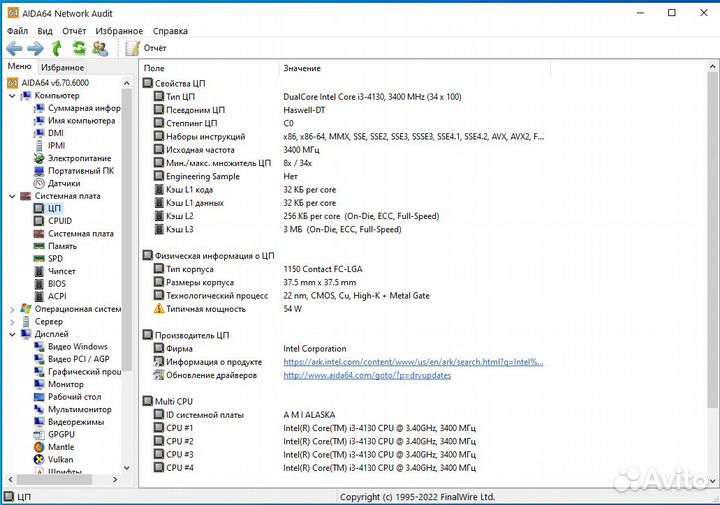This screenshot has width=720, height=505.
Task: Select Системная плата sub-item under motherboard
Action: (73, 234)
